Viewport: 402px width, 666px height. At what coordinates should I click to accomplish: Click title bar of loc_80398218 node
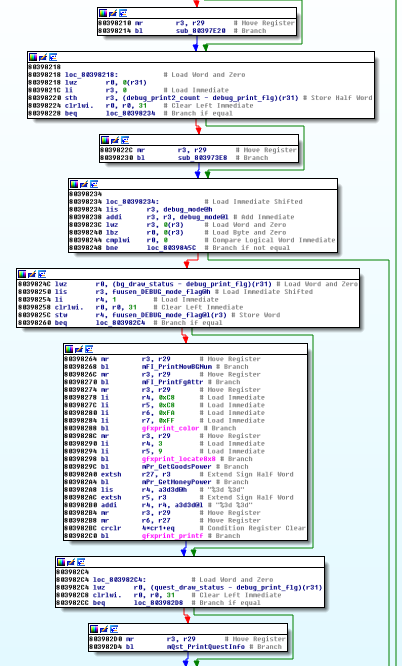coord(201,57)
